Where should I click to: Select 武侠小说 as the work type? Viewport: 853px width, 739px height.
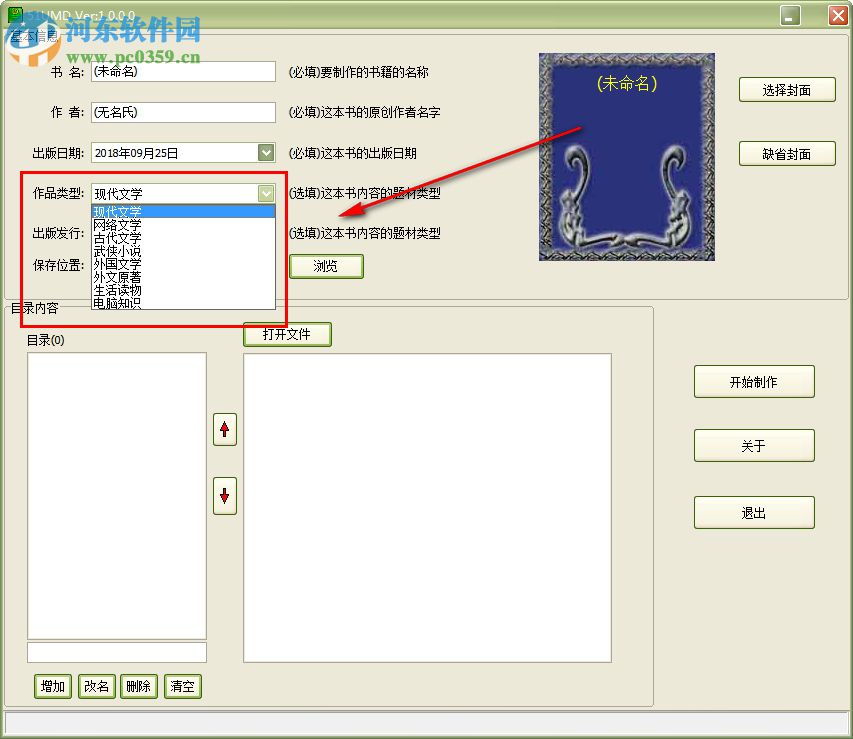click(x=117, y=252)
